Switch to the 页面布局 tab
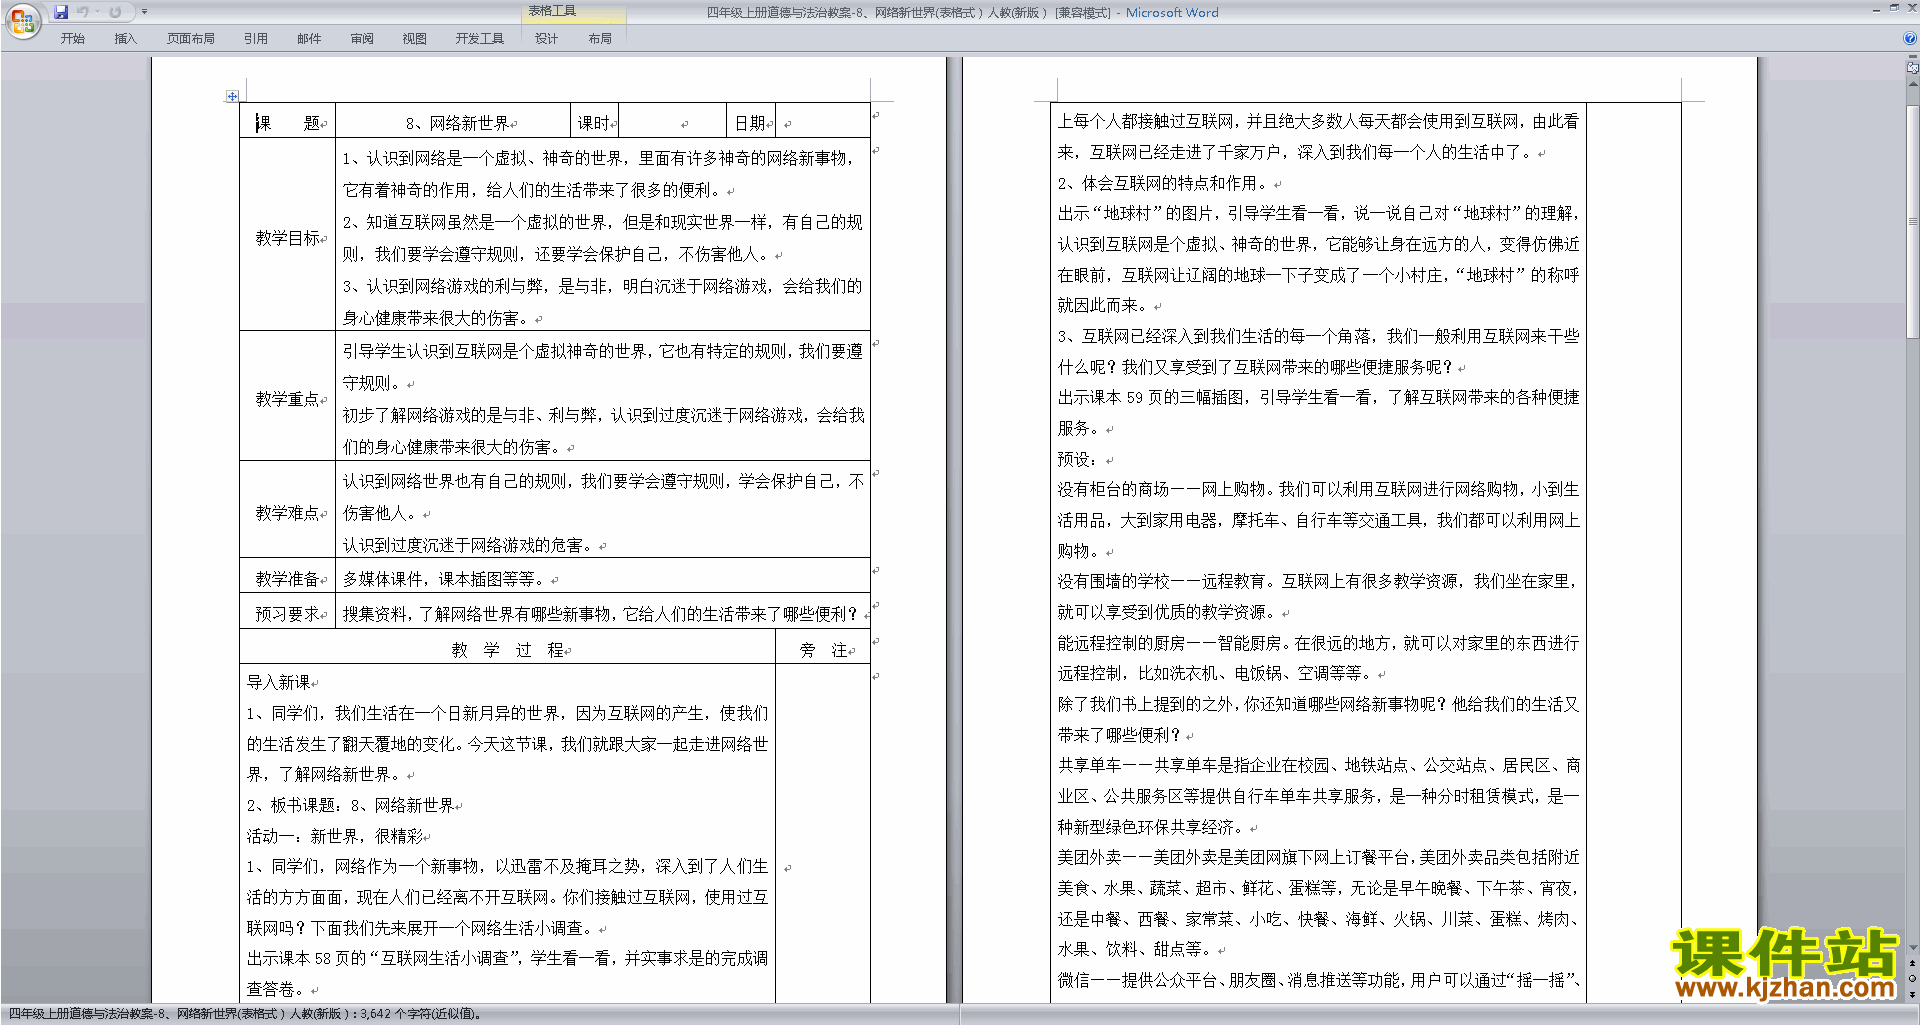The width and height of the screenshot is (1920, 1025). click(x=191, y=38)
